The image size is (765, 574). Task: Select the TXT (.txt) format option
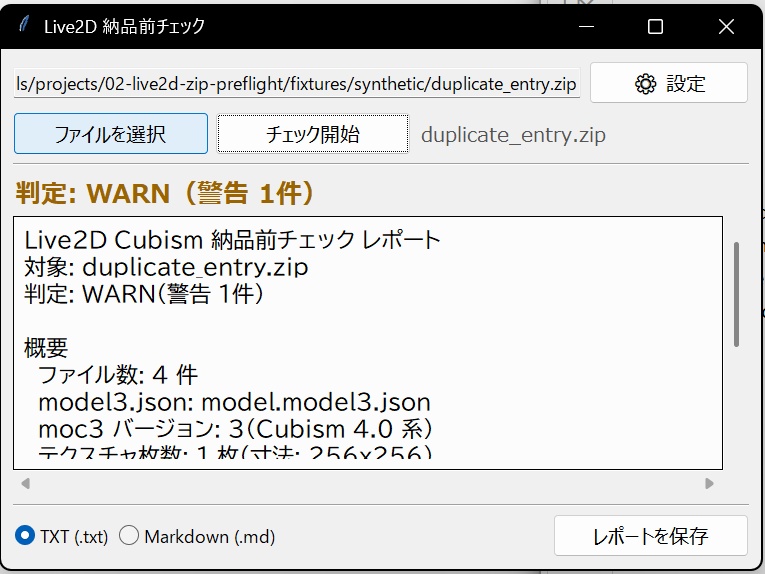pyautogui.click(x=61, y=536)
